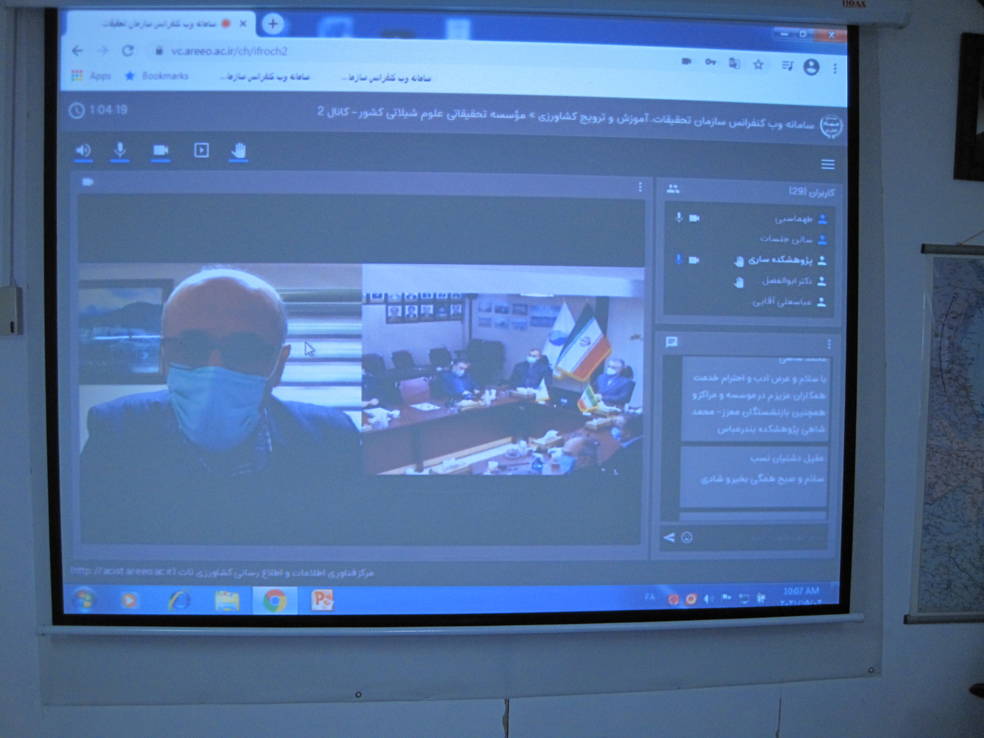Raise your hand in the meeting

[x=238, y=151]
